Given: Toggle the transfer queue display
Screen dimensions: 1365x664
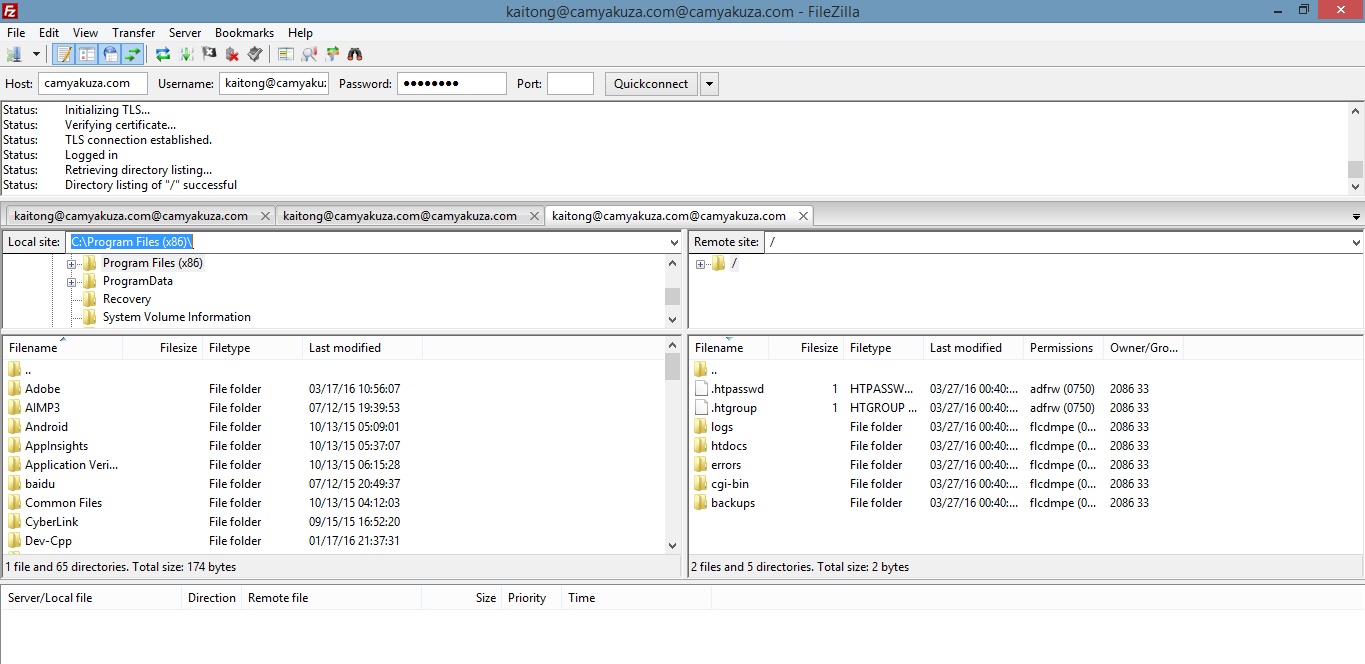Looking at the screenshot, I should pos(133,54).
